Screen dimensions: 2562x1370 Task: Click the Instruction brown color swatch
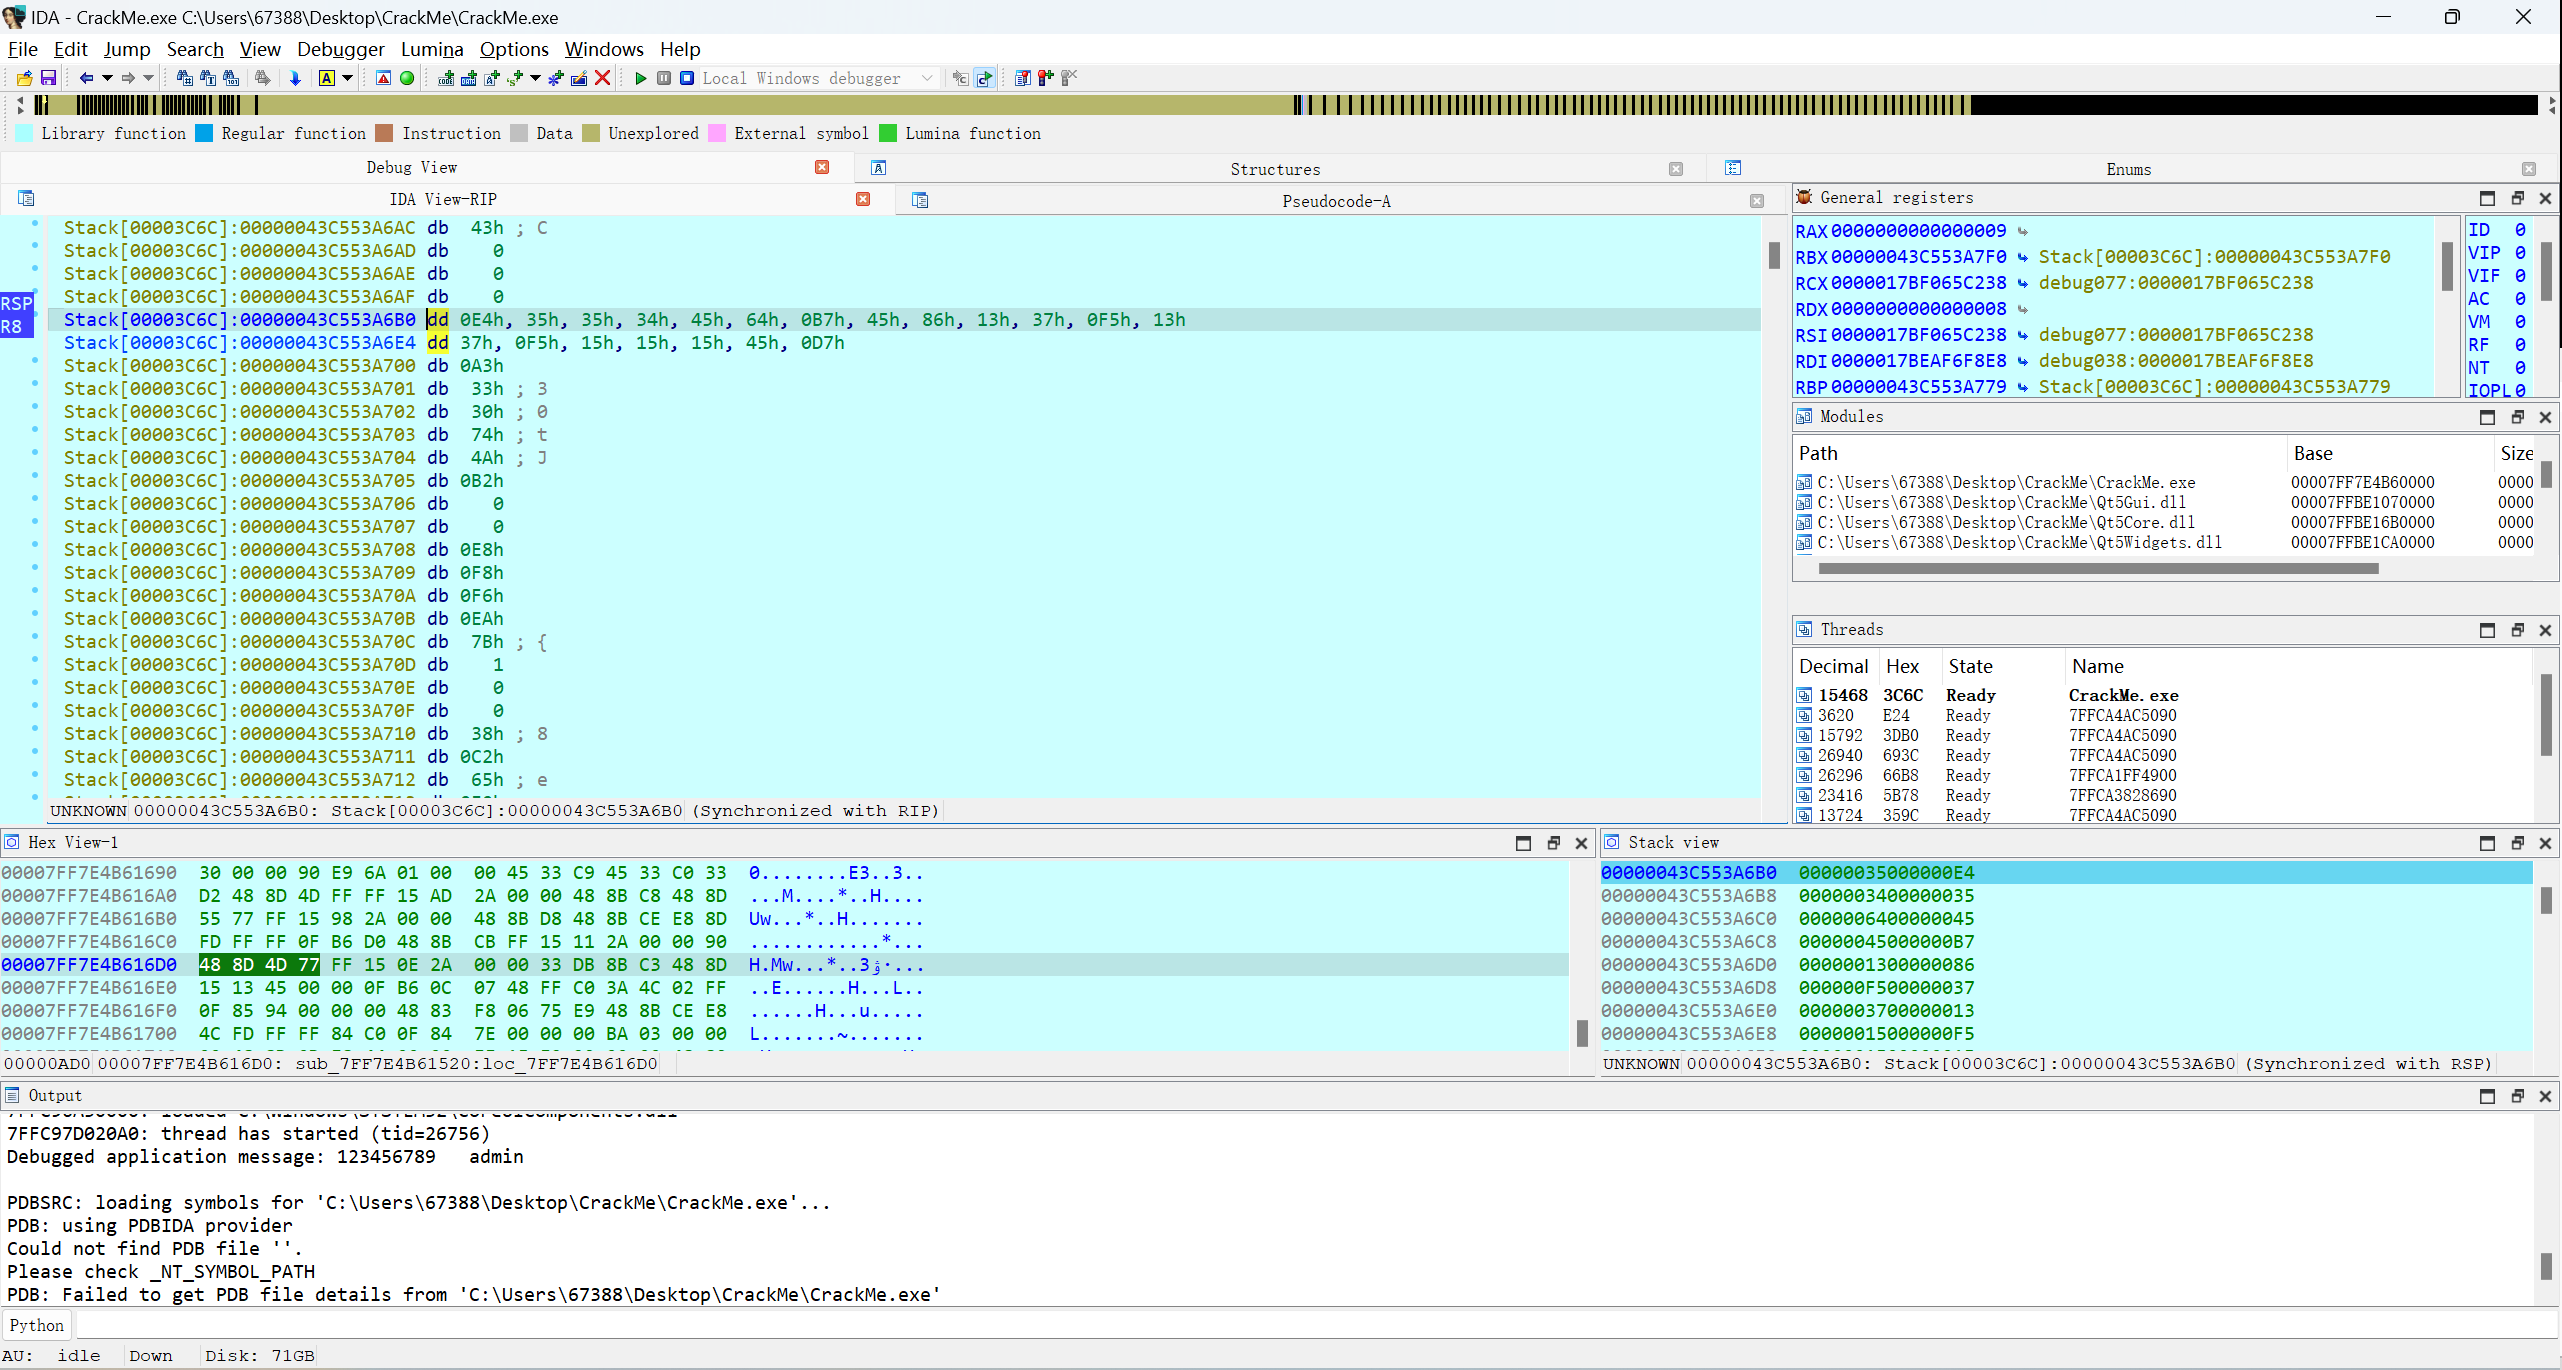coord(385,133)
